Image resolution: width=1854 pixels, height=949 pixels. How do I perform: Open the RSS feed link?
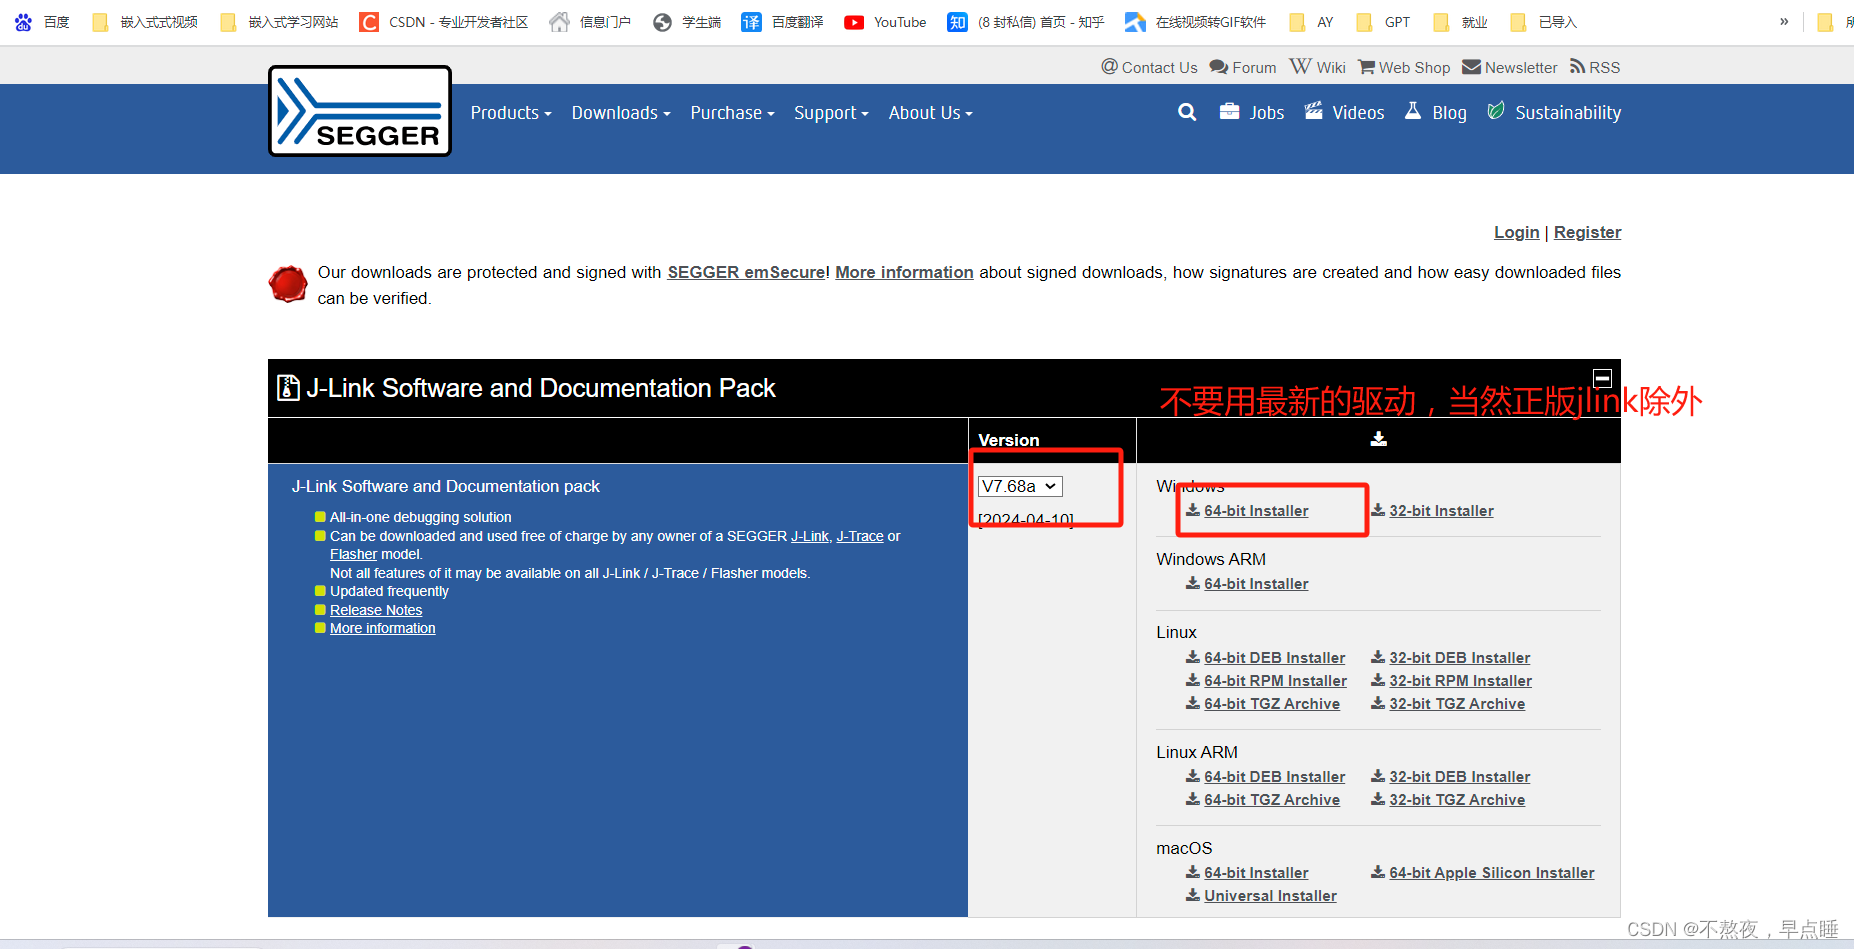(1595, 67)
